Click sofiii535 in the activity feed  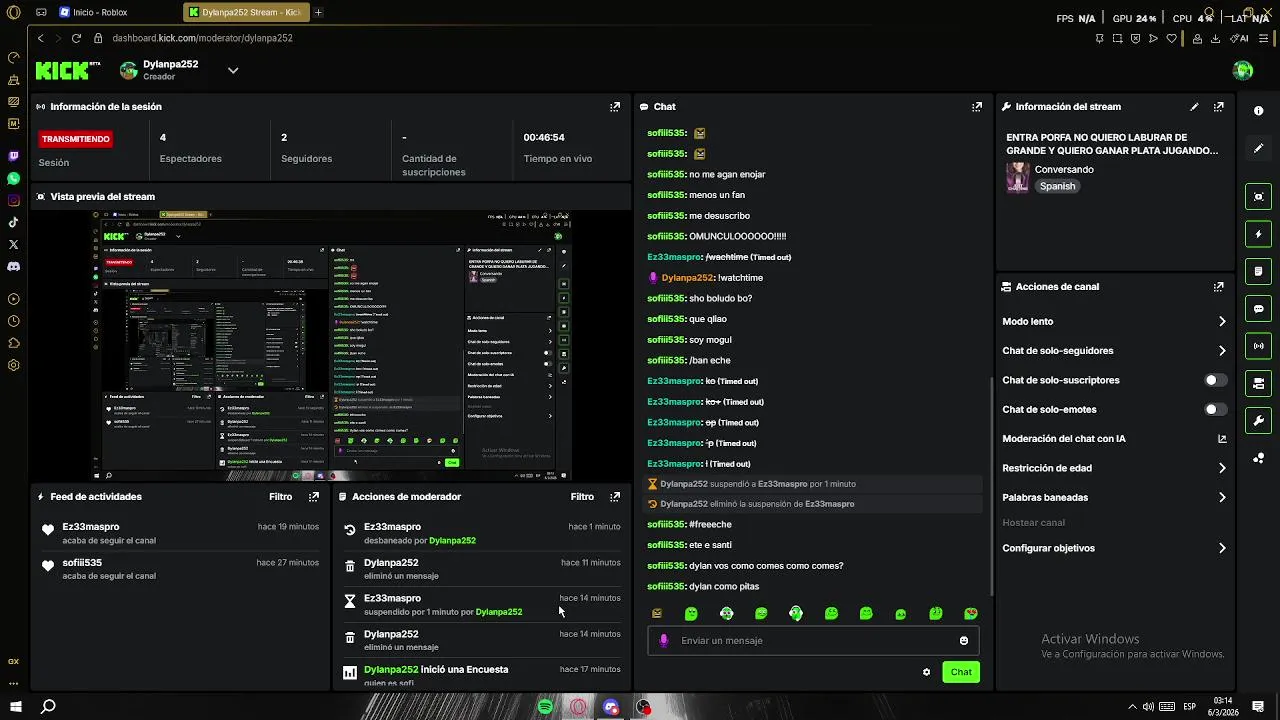point(82,562)
